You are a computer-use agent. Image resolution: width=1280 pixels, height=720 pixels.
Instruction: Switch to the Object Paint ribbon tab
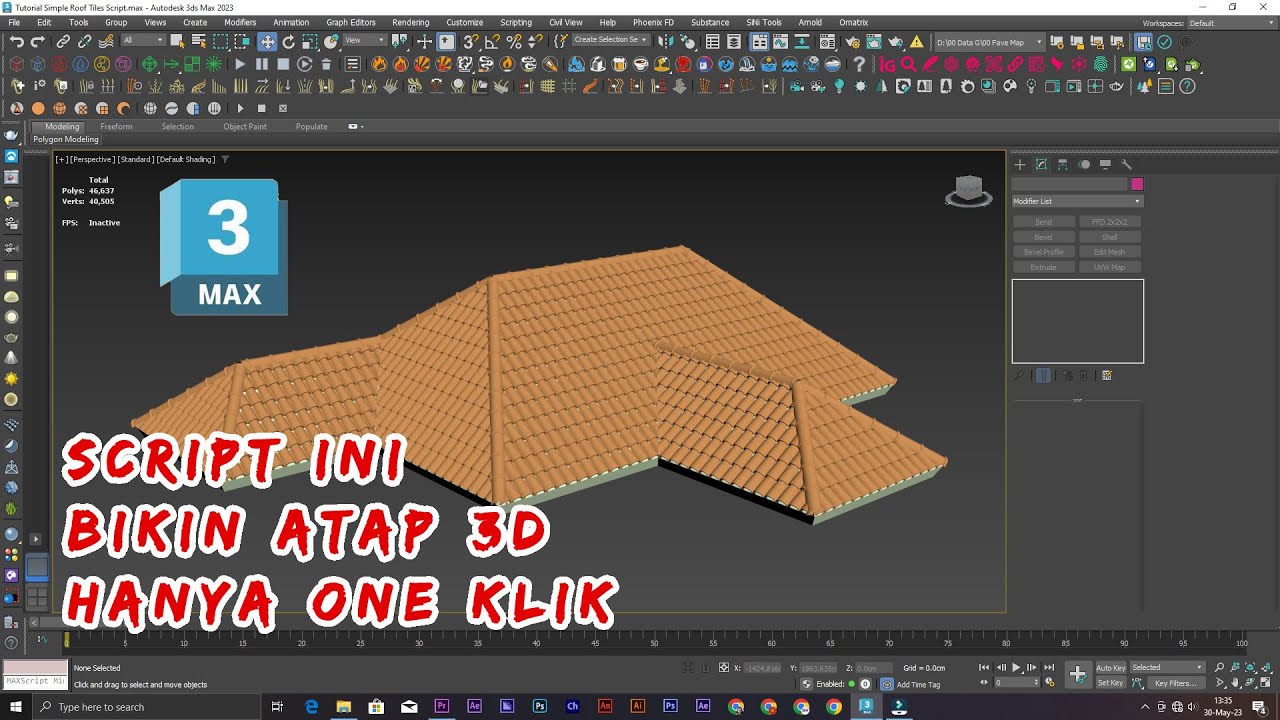245,127
